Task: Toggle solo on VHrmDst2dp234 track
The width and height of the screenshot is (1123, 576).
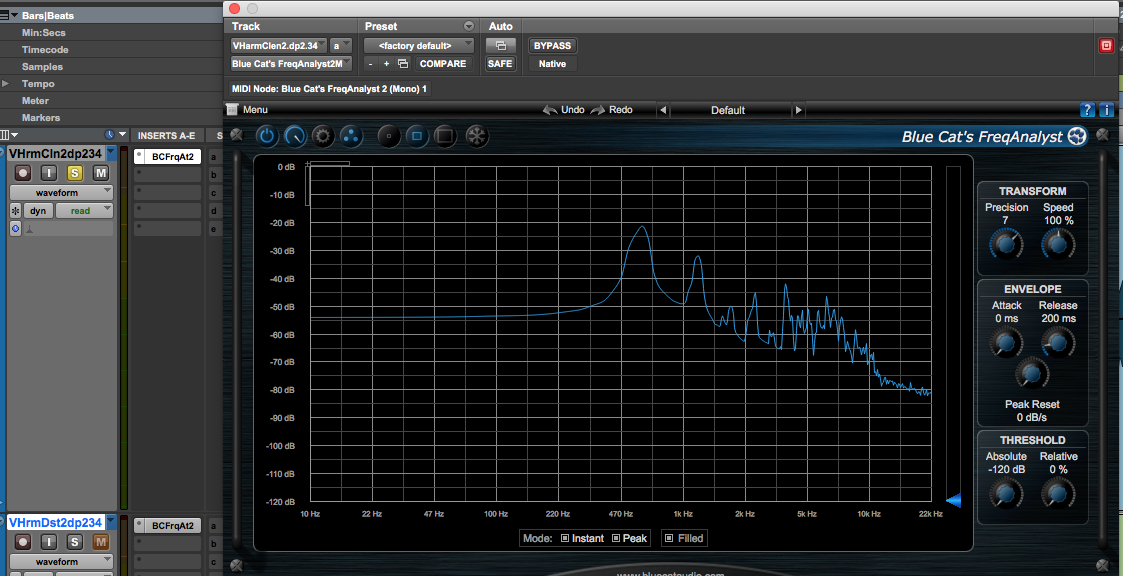Action: (74, 542)
